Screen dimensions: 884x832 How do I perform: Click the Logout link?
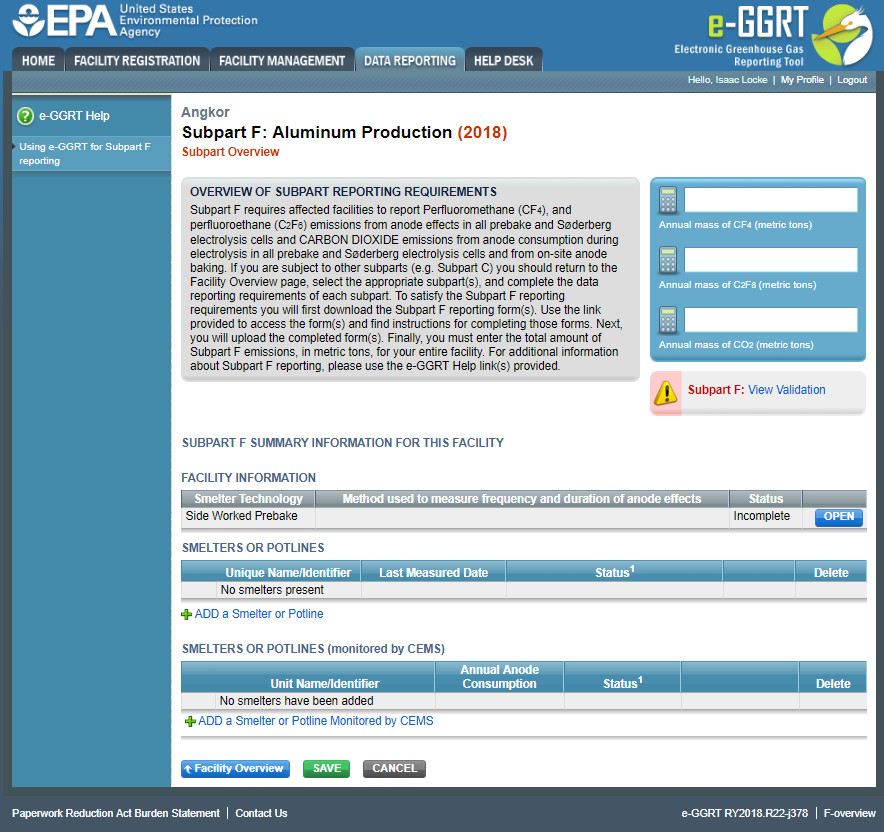click(852, 80)
